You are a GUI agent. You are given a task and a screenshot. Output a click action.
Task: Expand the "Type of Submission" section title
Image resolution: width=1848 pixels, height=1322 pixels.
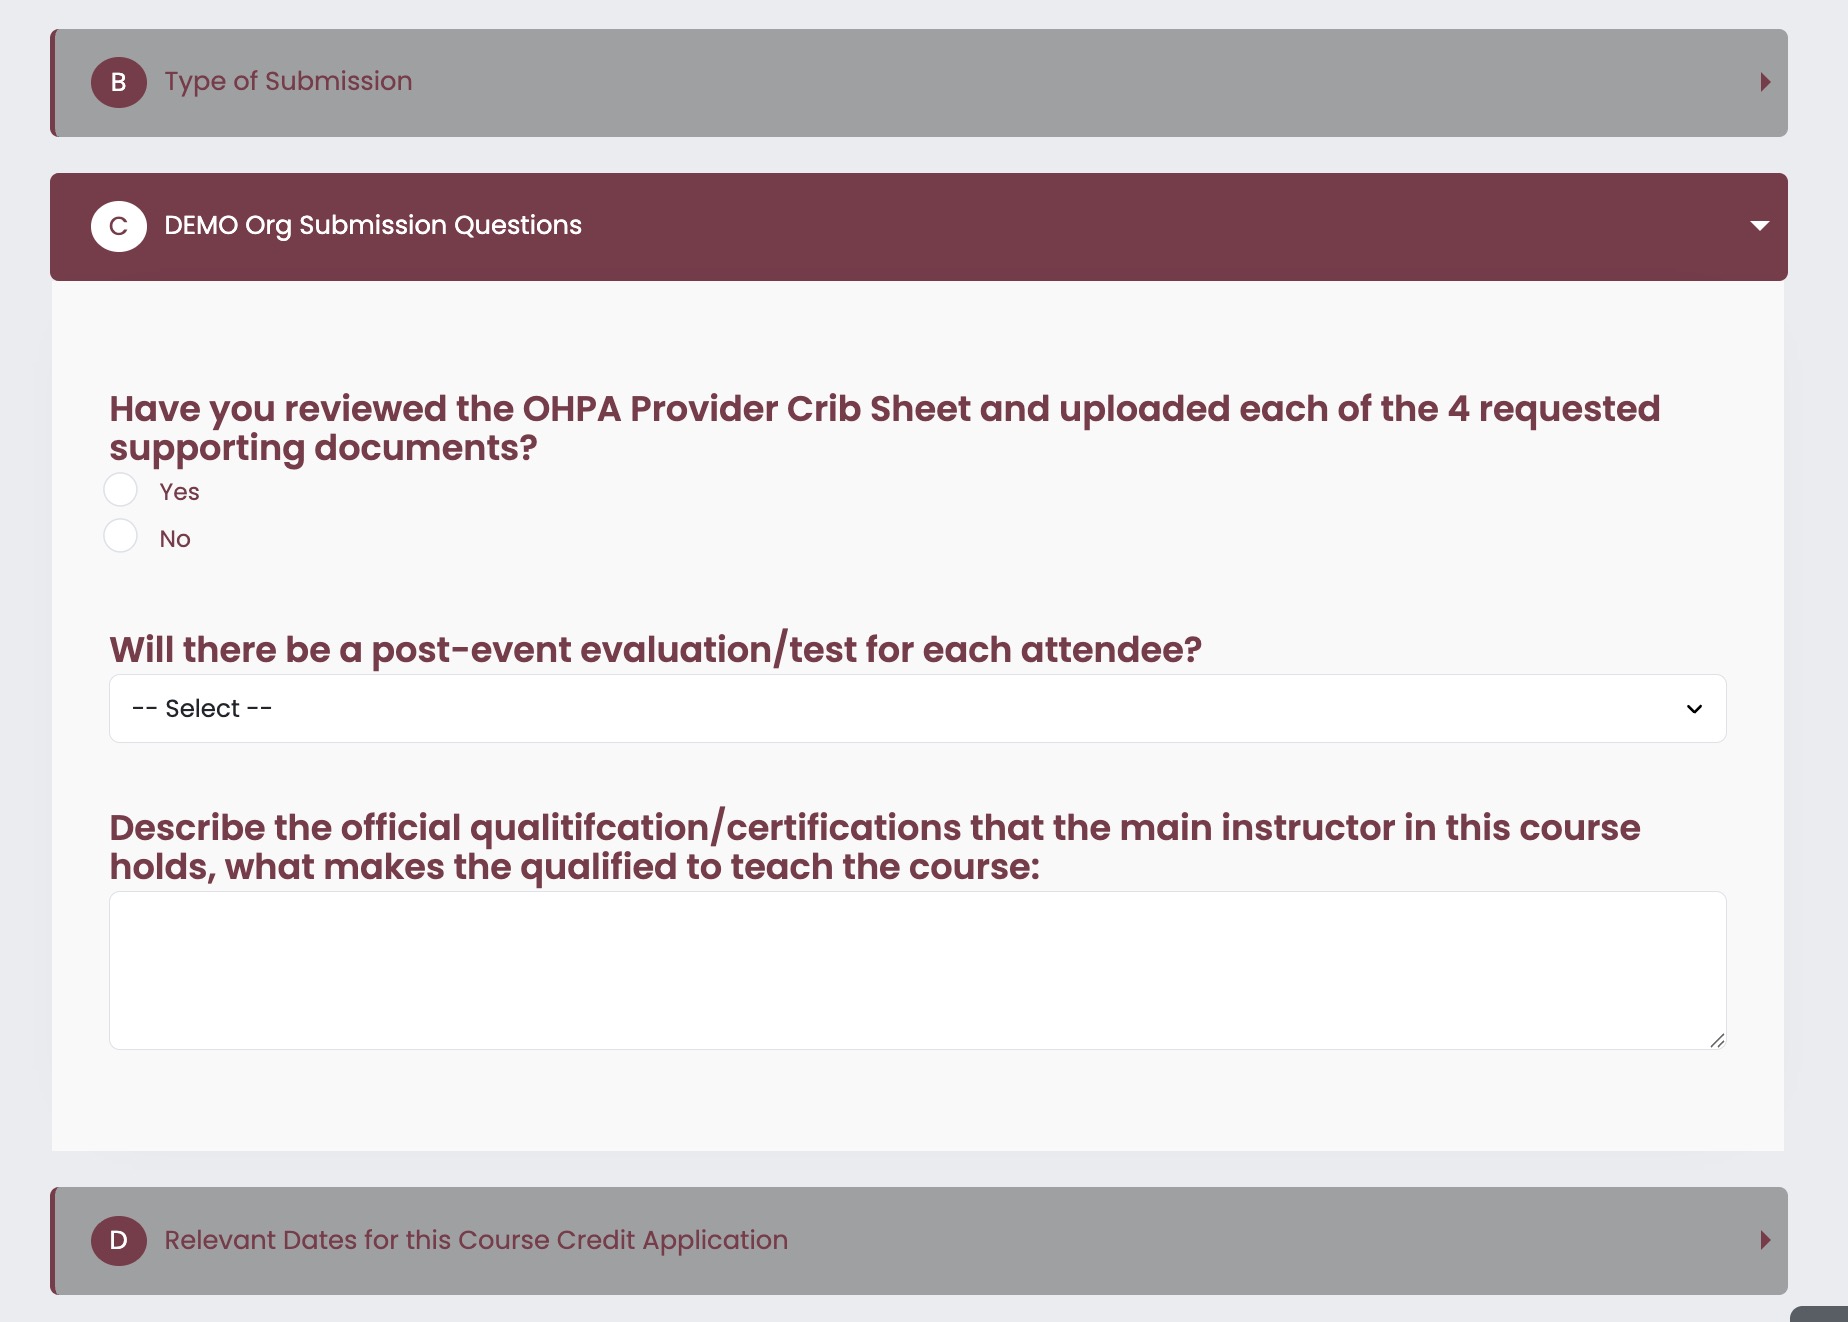tap(288, 81)
